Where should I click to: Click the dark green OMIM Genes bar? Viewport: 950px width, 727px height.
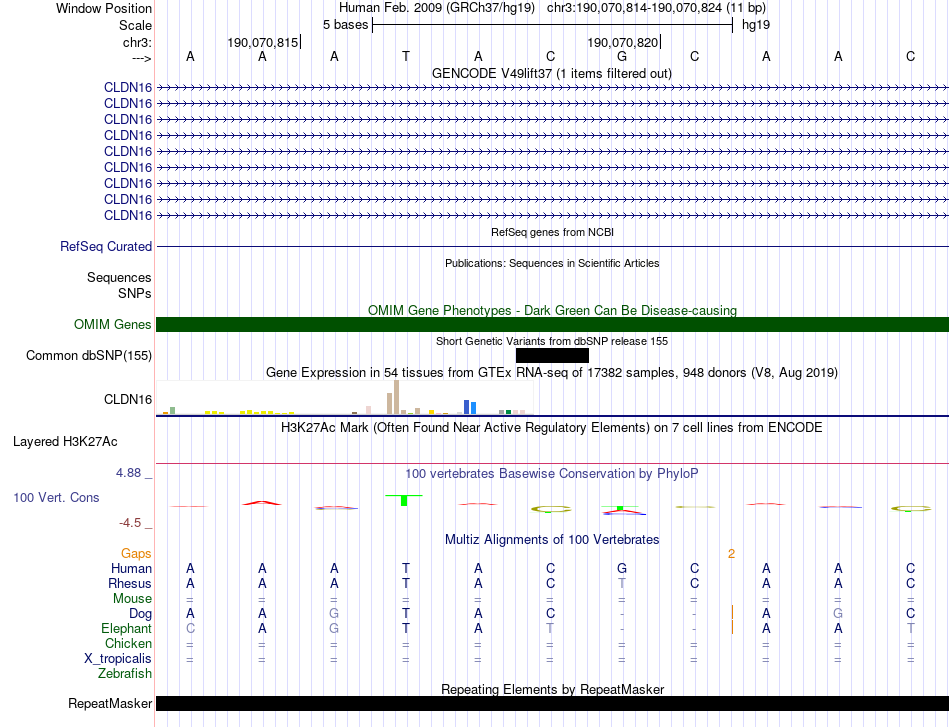click(x=552, y=324)
